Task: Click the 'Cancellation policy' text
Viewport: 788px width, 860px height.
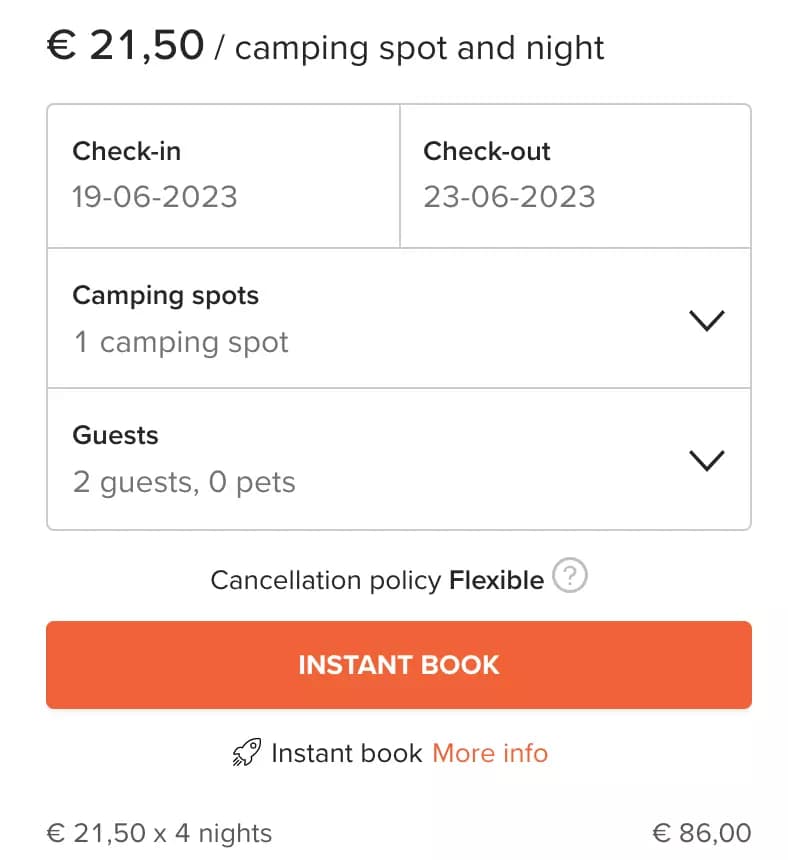Action: point(326,580)
